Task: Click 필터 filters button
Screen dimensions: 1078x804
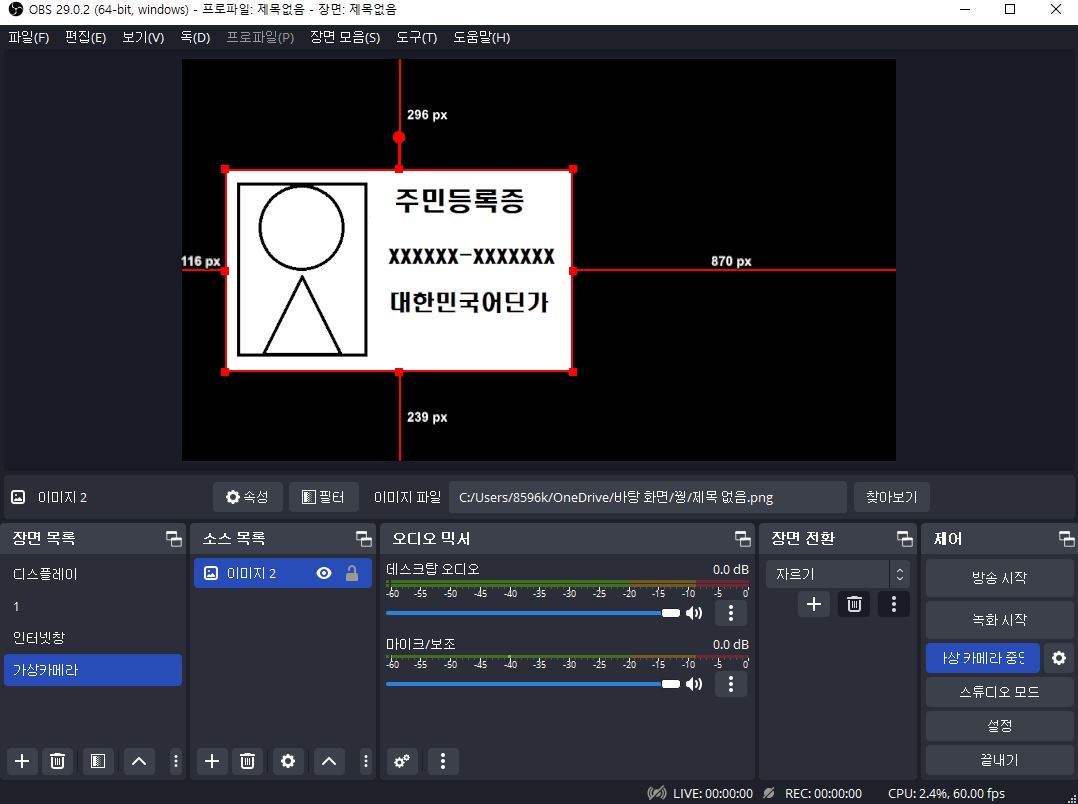Action: click(324, 497)
